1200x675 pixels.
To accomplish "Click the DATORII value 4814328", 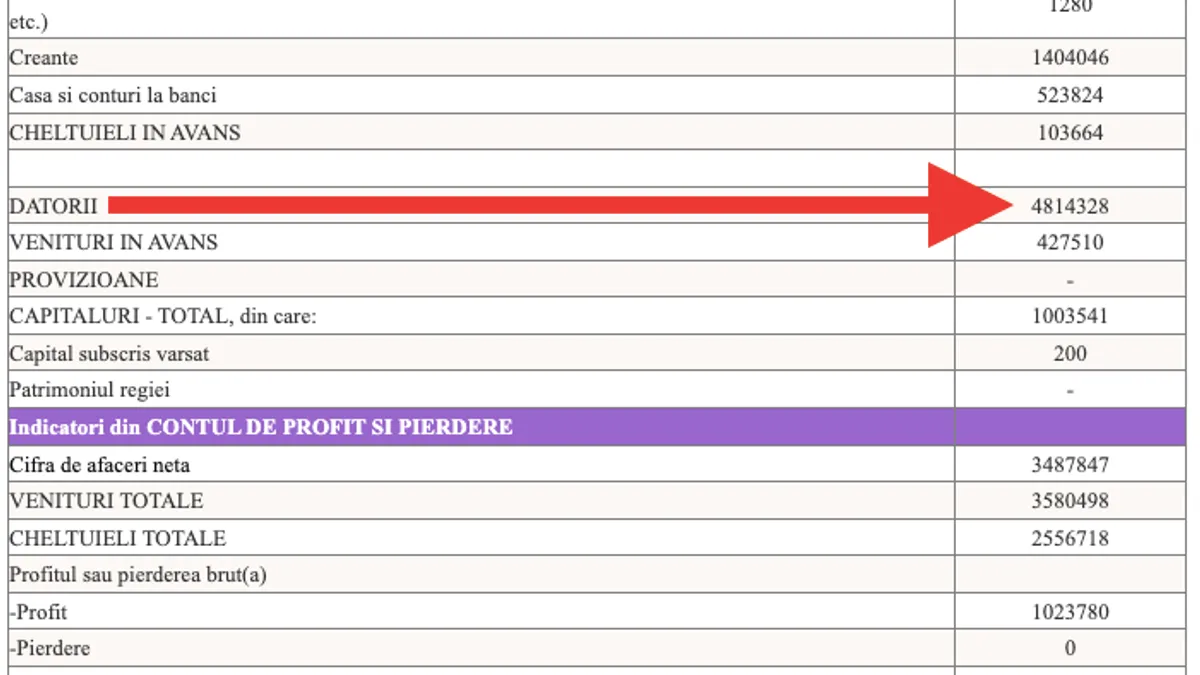I will 1069,206.
